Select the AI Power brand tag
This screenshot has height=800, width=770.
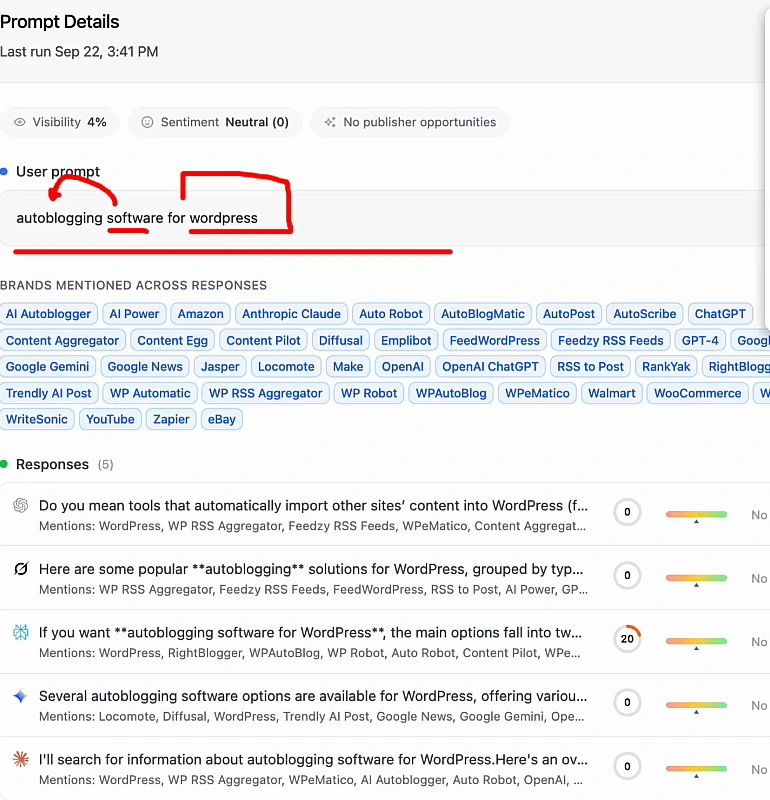pyautogui.click(x=134, y=314)
